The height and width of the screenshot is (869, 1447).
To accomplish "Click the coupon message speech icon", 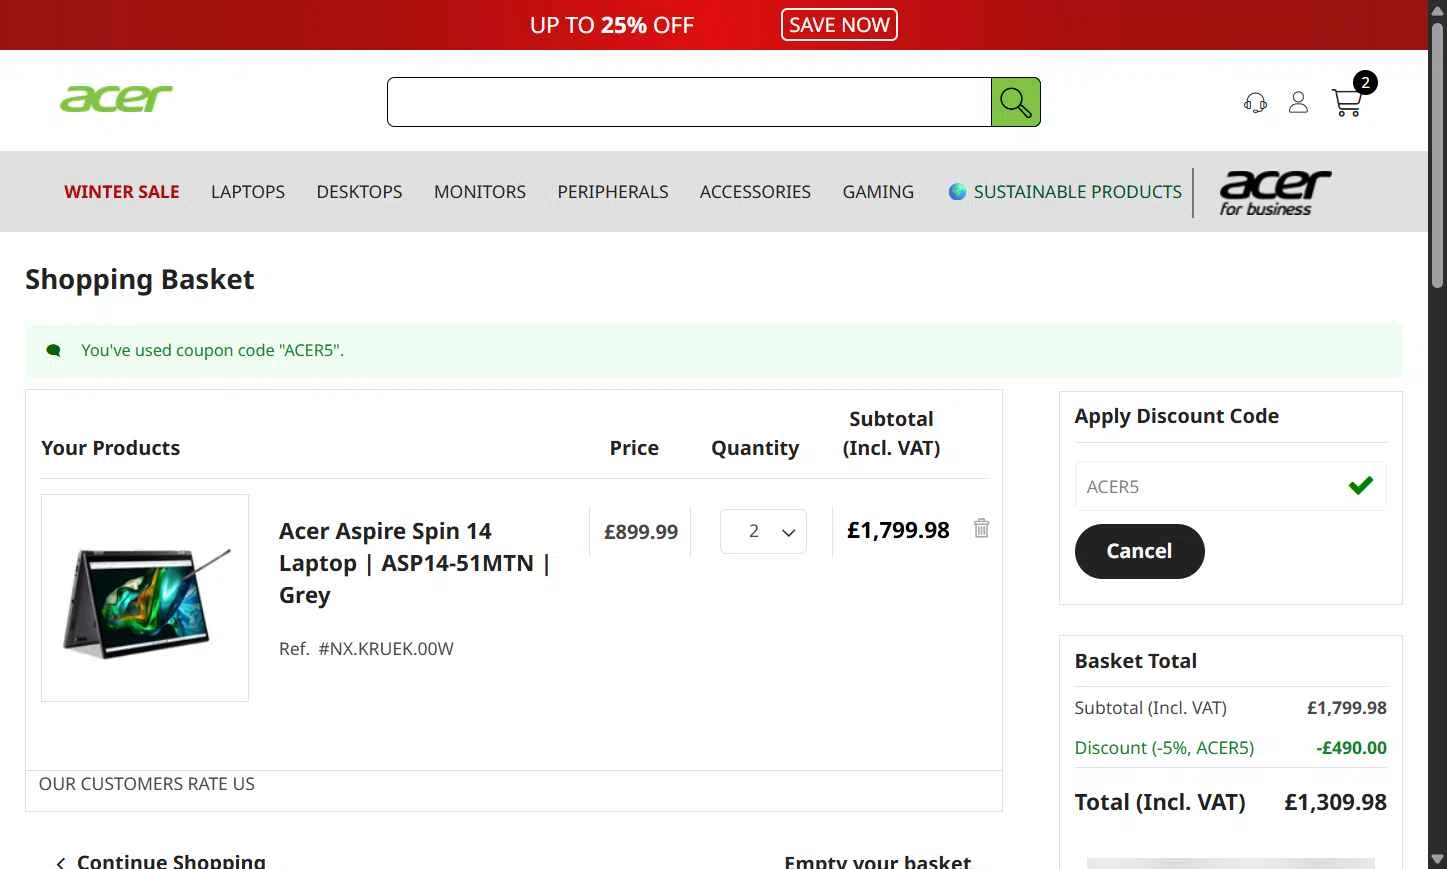I will (54, 350).
